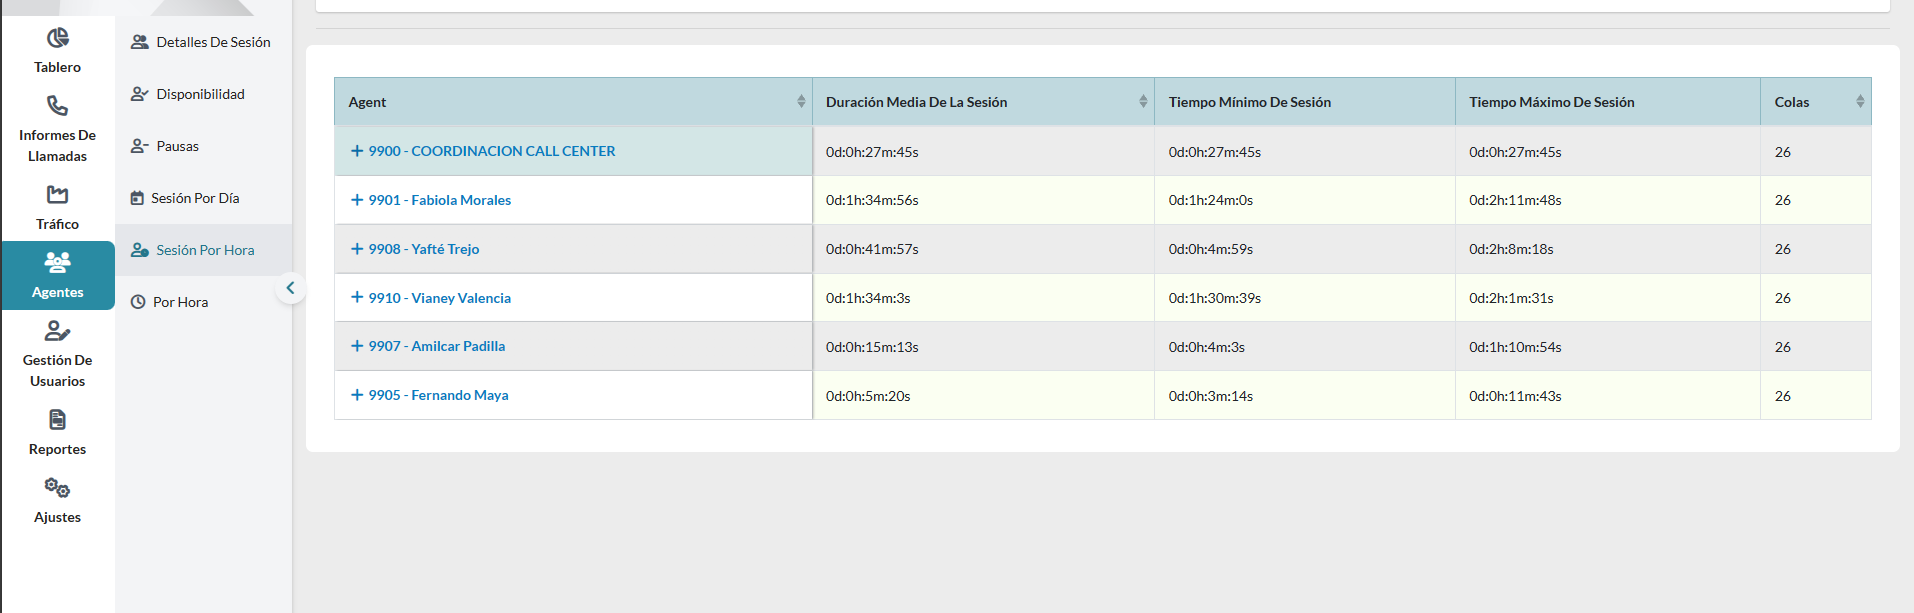This screenshot has height=613, width=1914.
Task: Open Gestión De Usuarios icon
Action: 58,331
